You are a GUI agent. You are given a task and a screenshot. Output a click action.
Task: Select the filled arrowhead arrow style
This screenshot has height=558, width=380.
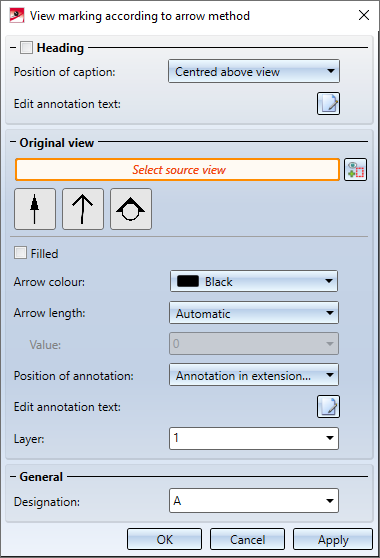click(x=35, y=209)
